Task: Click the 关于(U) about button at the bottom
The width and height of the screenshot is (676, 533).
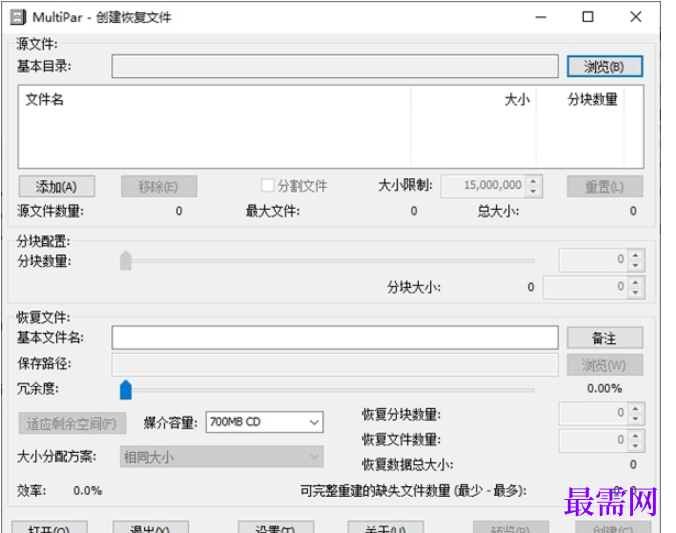Action: (385, 527)
